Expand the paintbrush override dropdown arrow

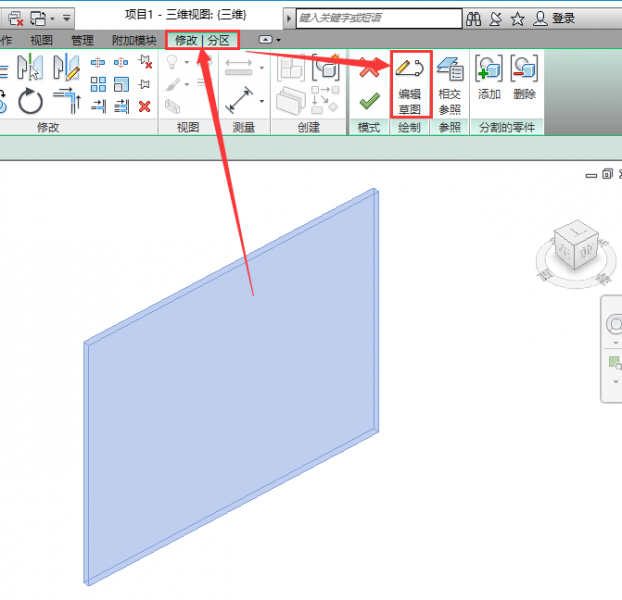[x=186, y=84]
